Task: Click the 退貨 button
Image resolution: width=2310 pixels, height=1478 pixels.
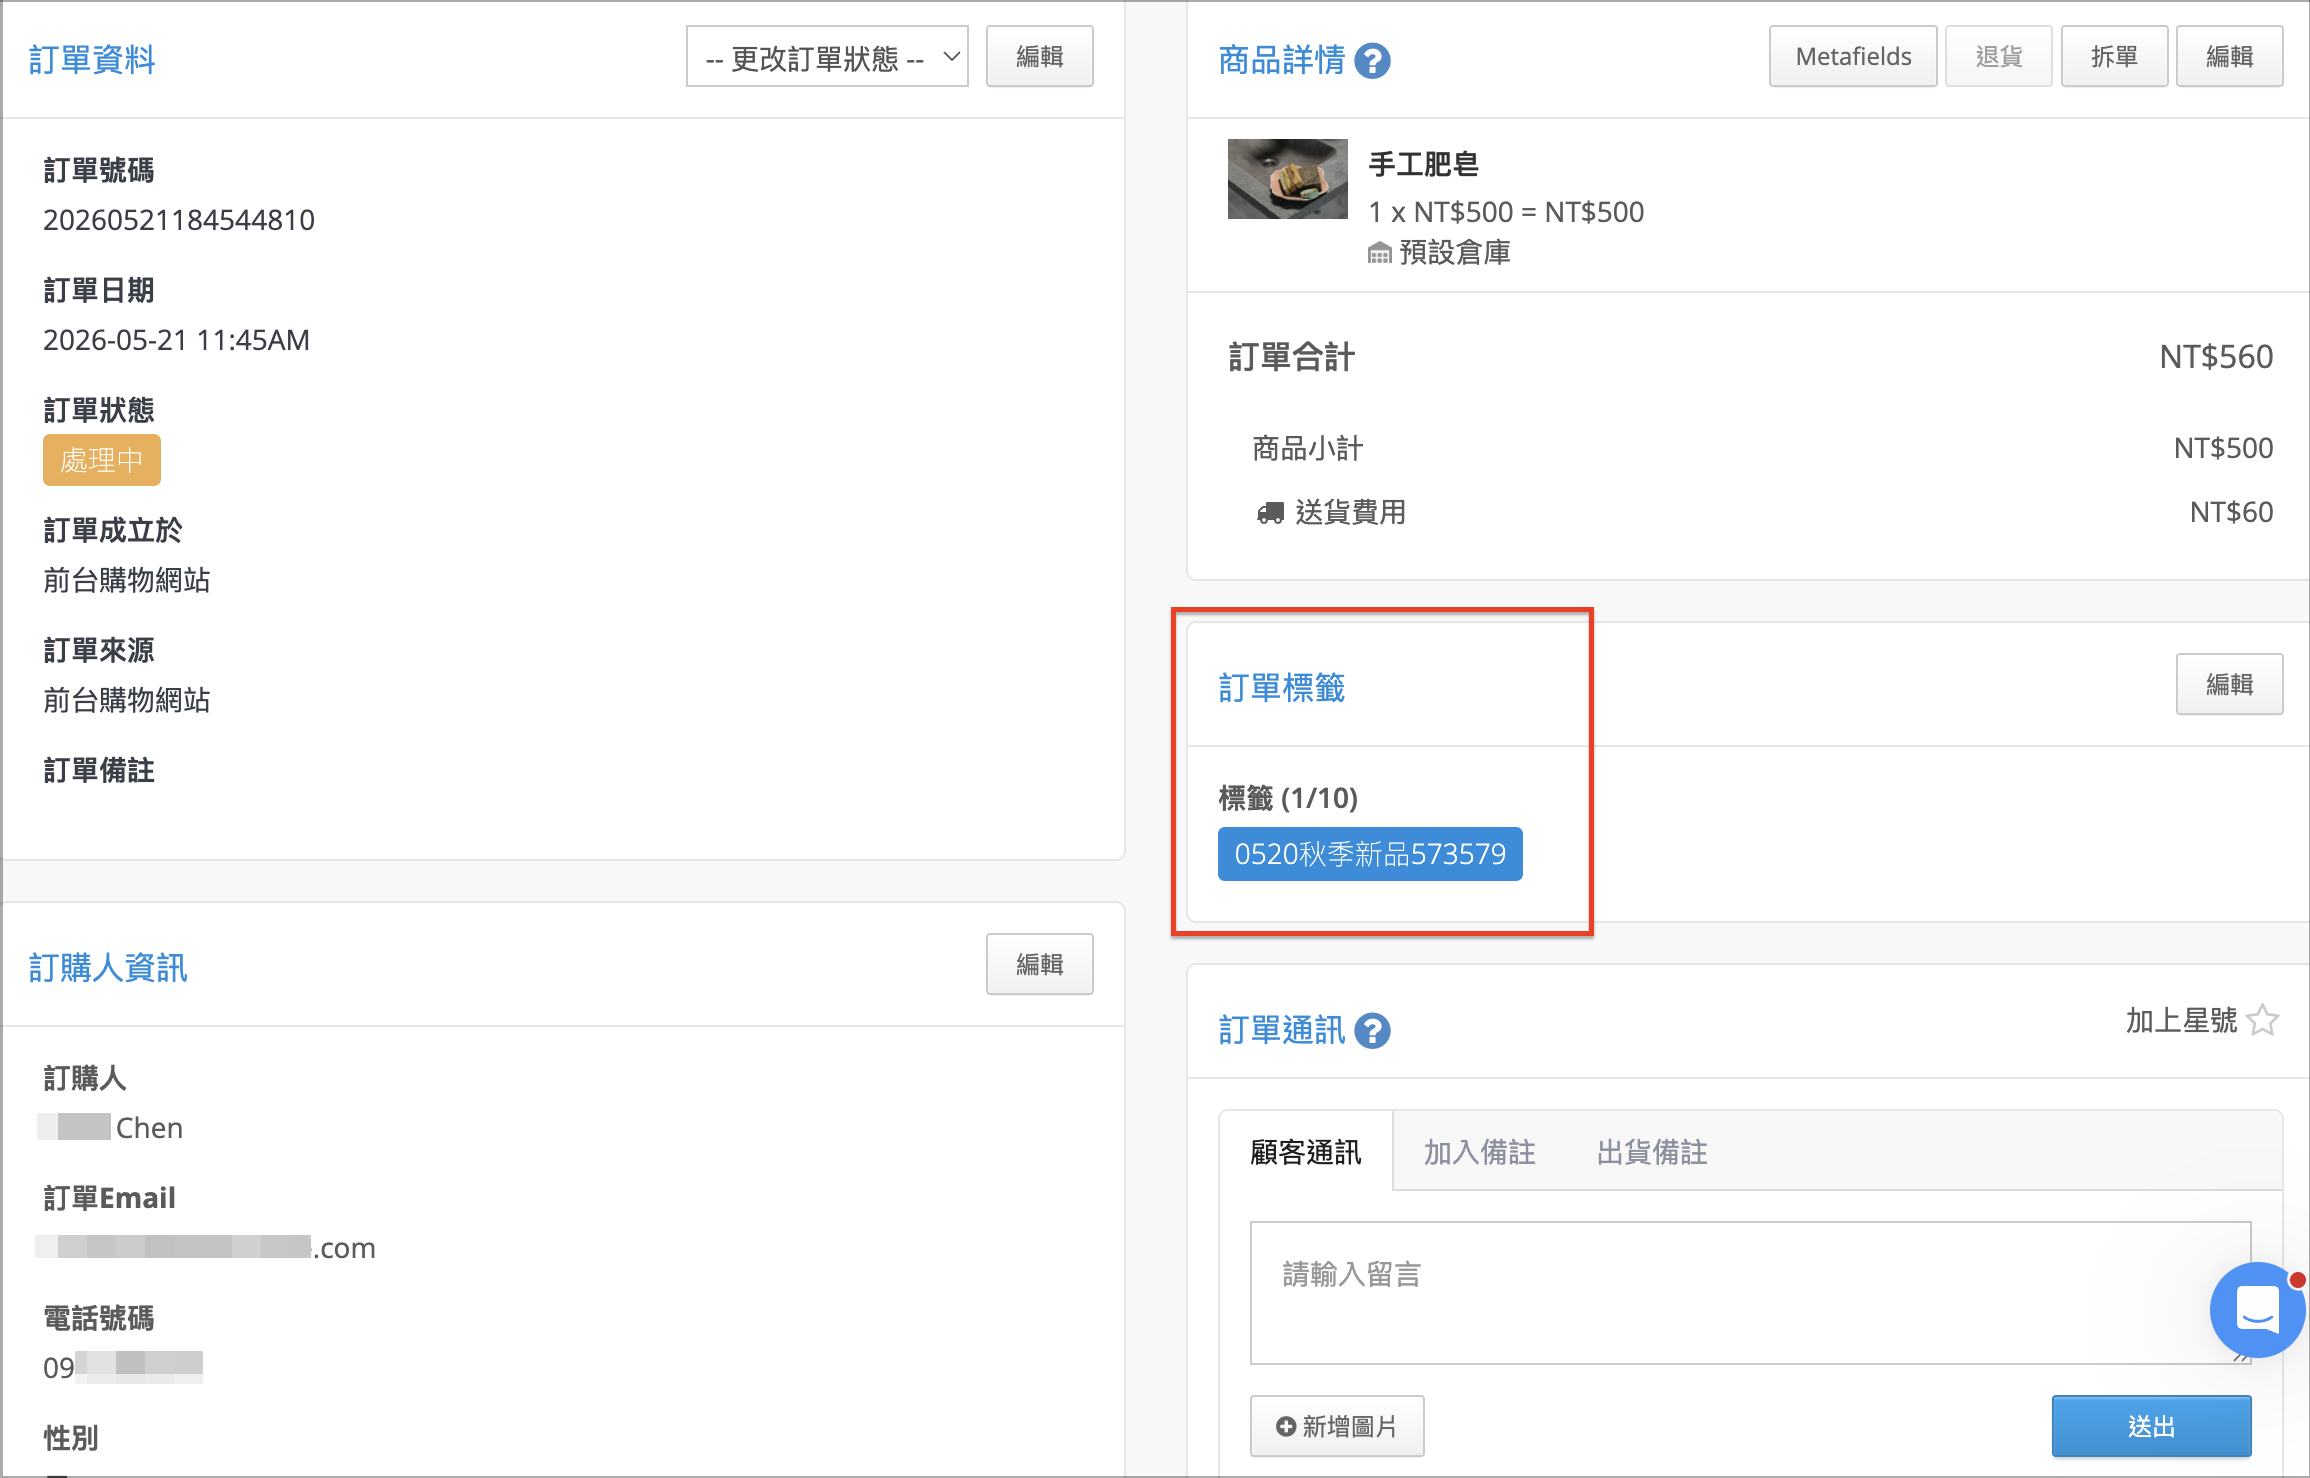Action: [1998, 57]
